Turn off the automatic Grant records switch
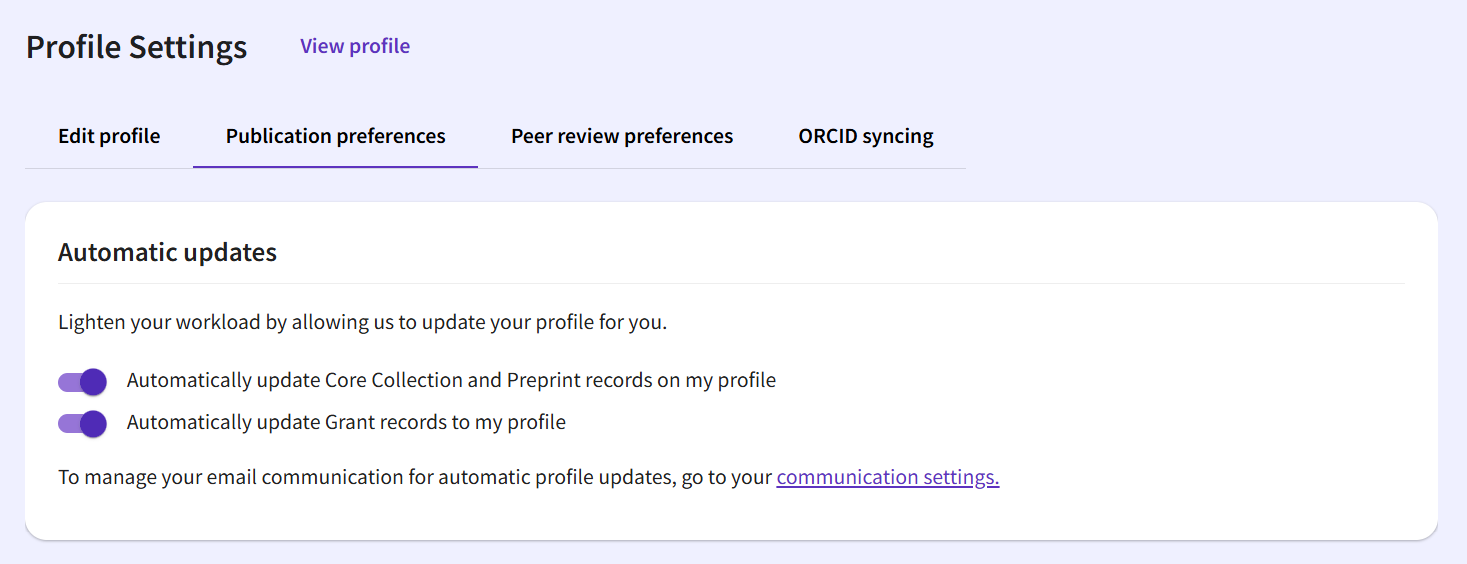The height and width of the screenshot is (564, 1467). click(x=82, y=423)
